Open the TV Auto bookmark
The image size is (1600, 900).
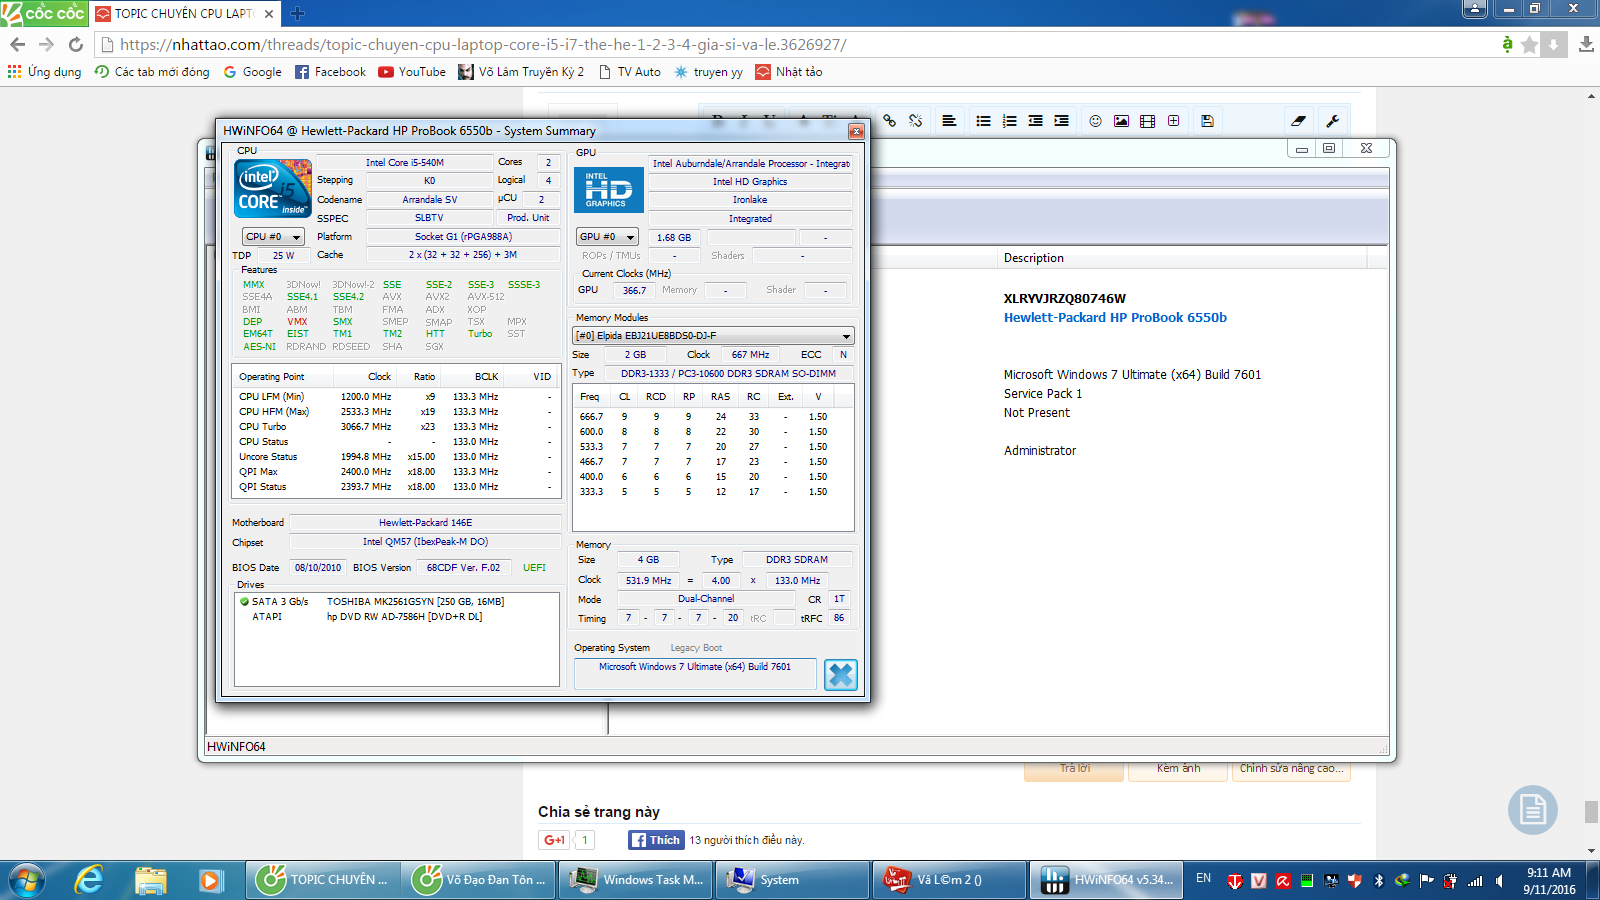630,72
